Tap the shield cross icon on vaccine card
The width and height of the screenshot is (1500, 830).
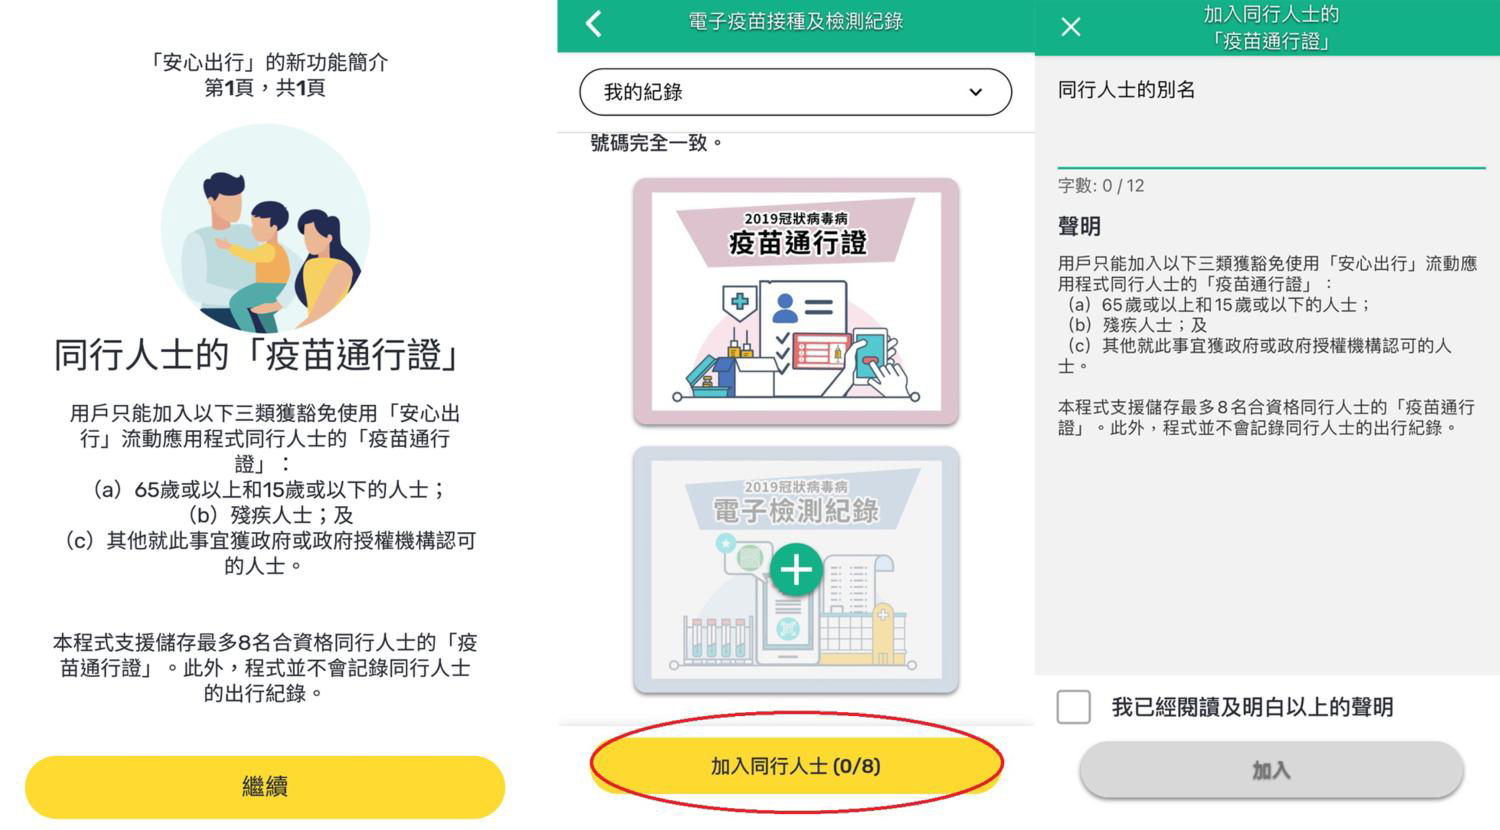pos(739,302)
